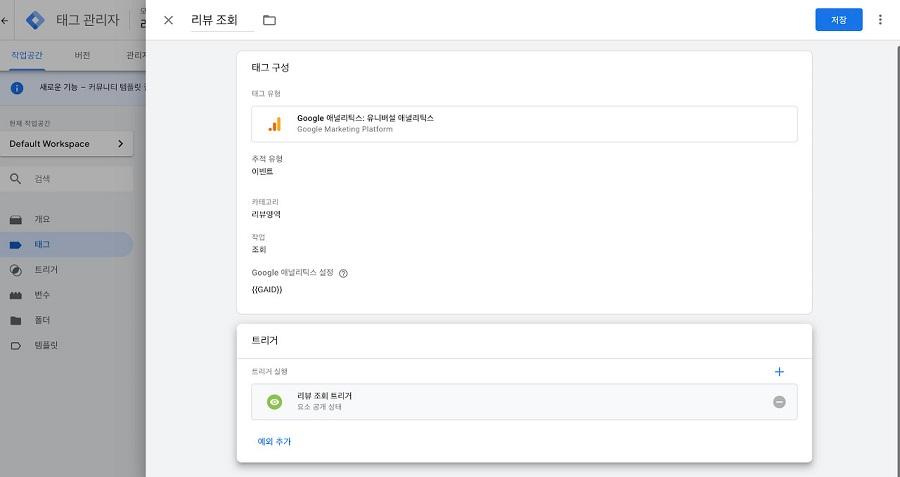Screen dimensions: 900x477
Task: Click the green eye trigger icon
Action: [x=274, y=402]
